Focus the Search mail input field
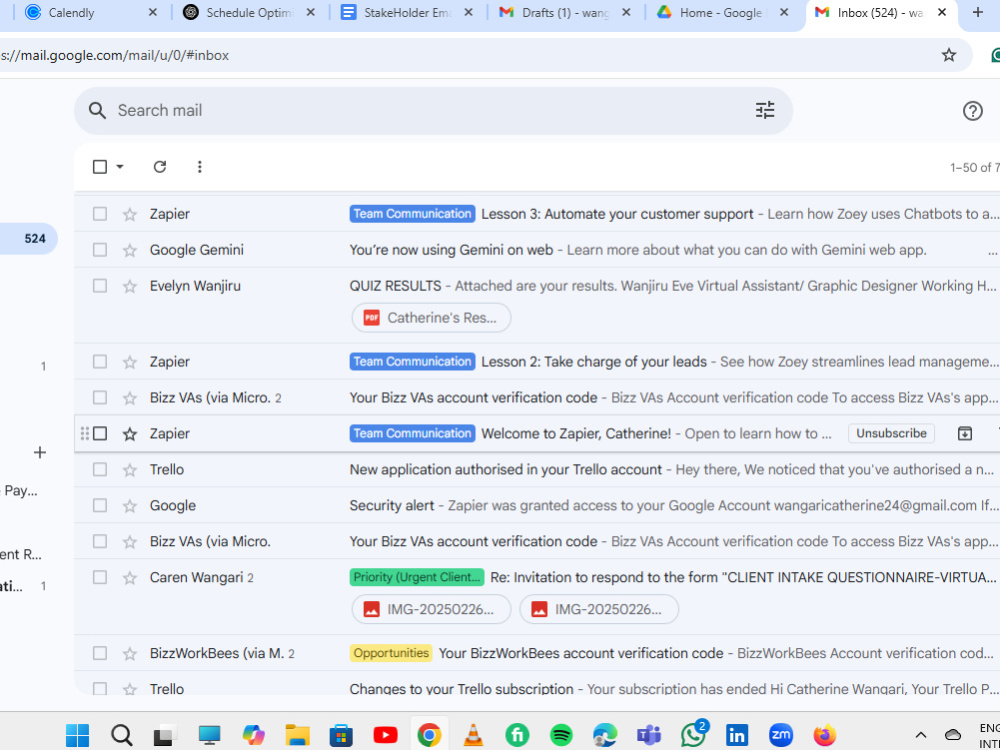 click(x=434, y=111)
